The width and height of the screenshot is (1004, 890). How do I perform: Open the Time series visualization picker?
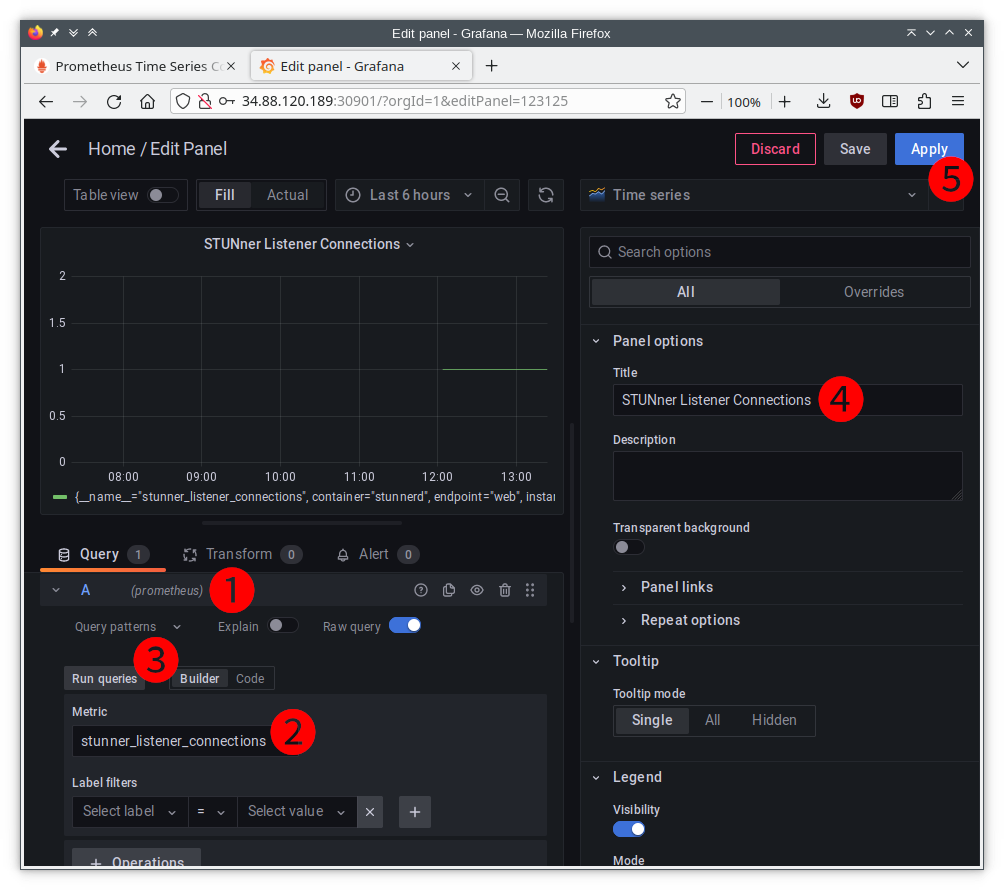click(x=754, y=195)
